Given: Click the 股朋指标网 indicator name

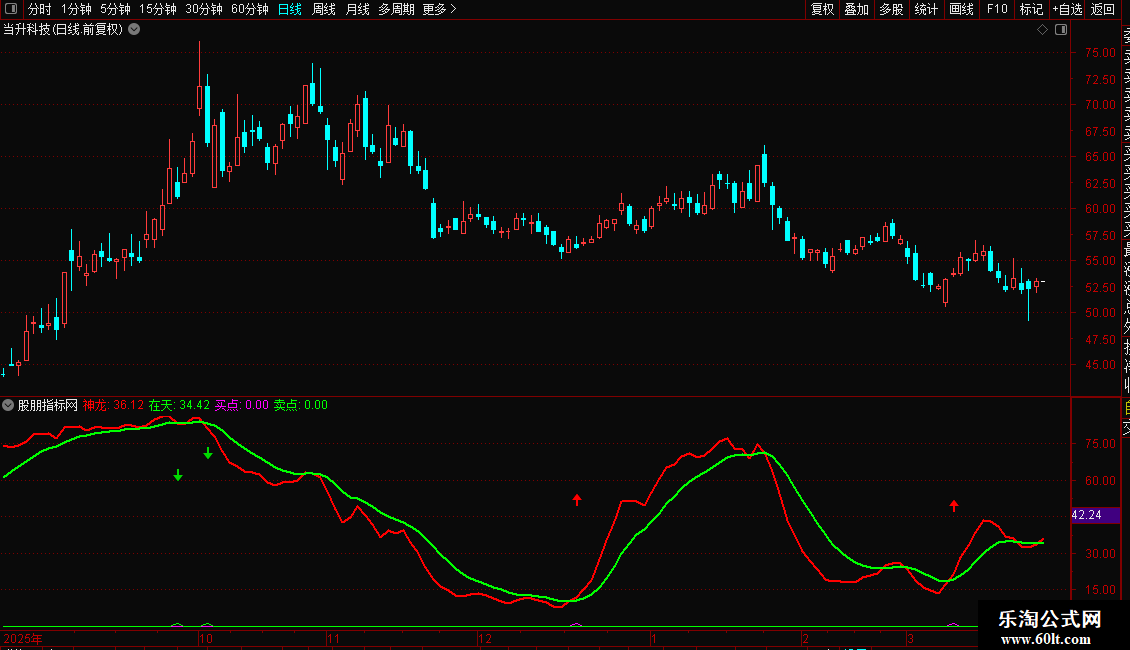Looking at the screenshot, I should pos(48,405).
